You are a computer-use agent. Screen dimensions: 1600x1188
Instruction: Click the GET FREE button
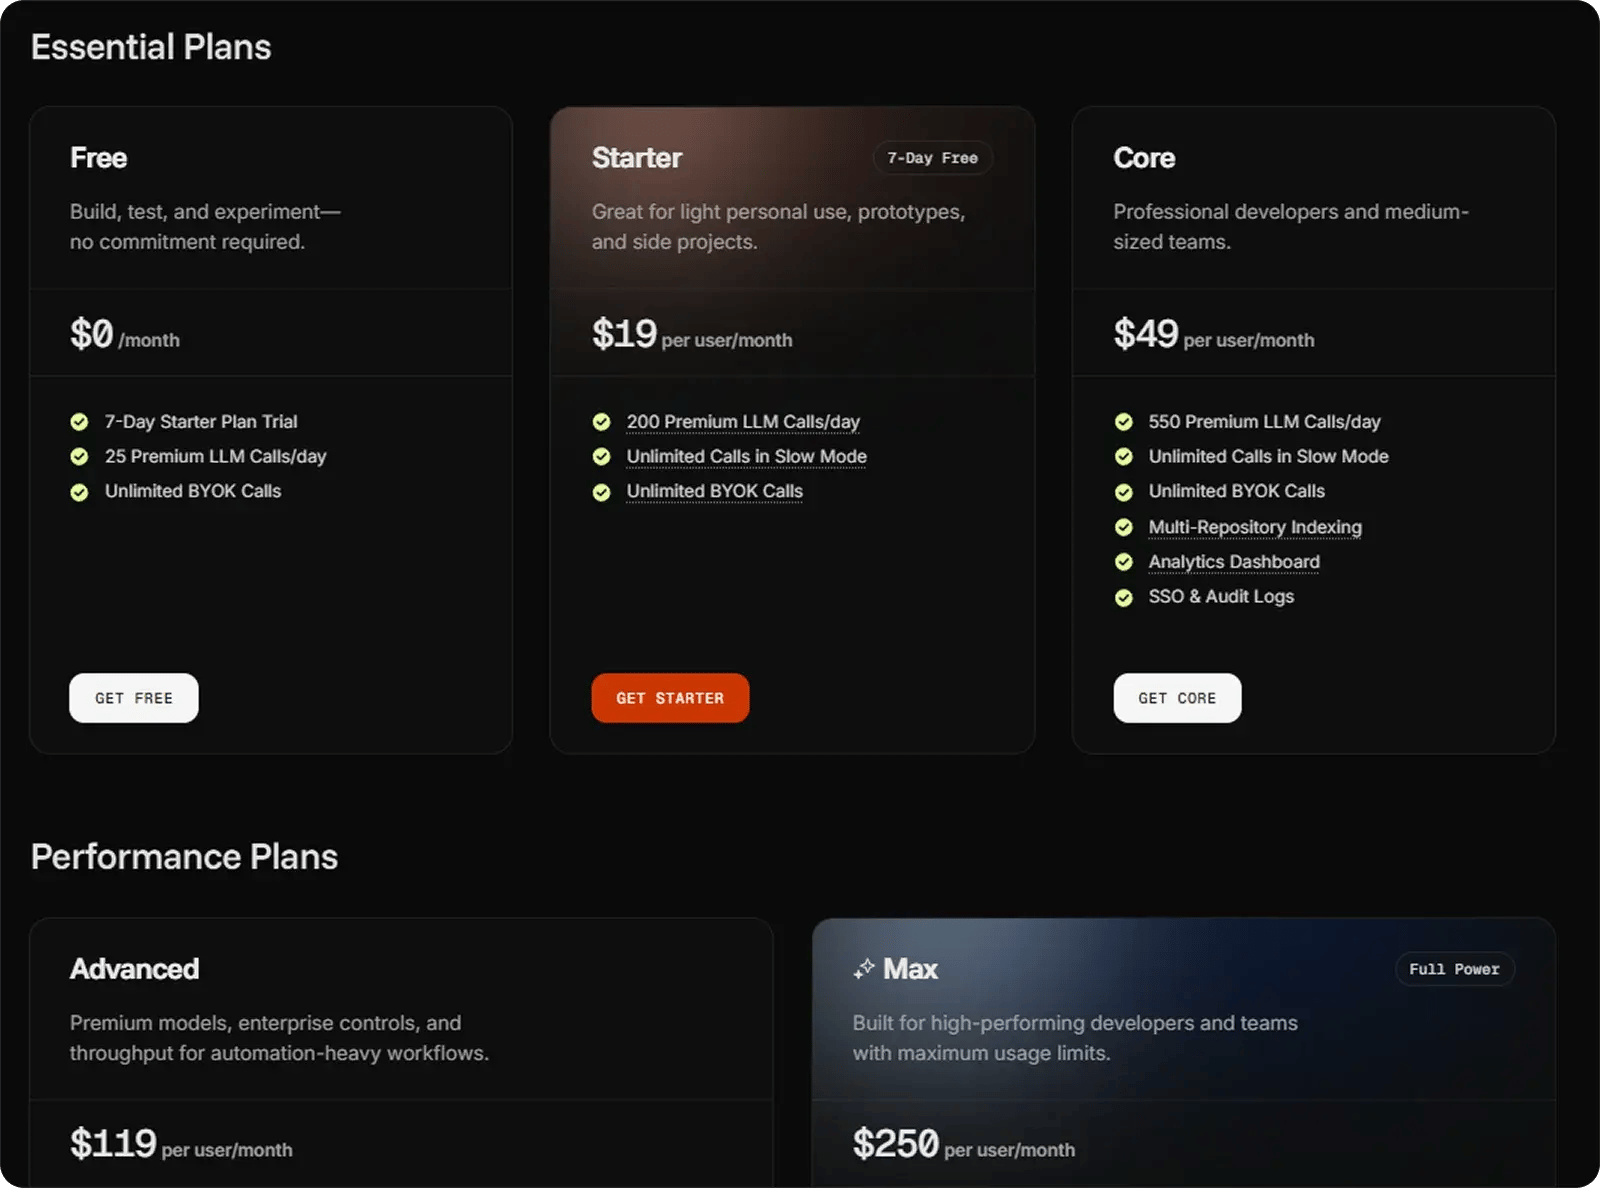tap(133, 698)
